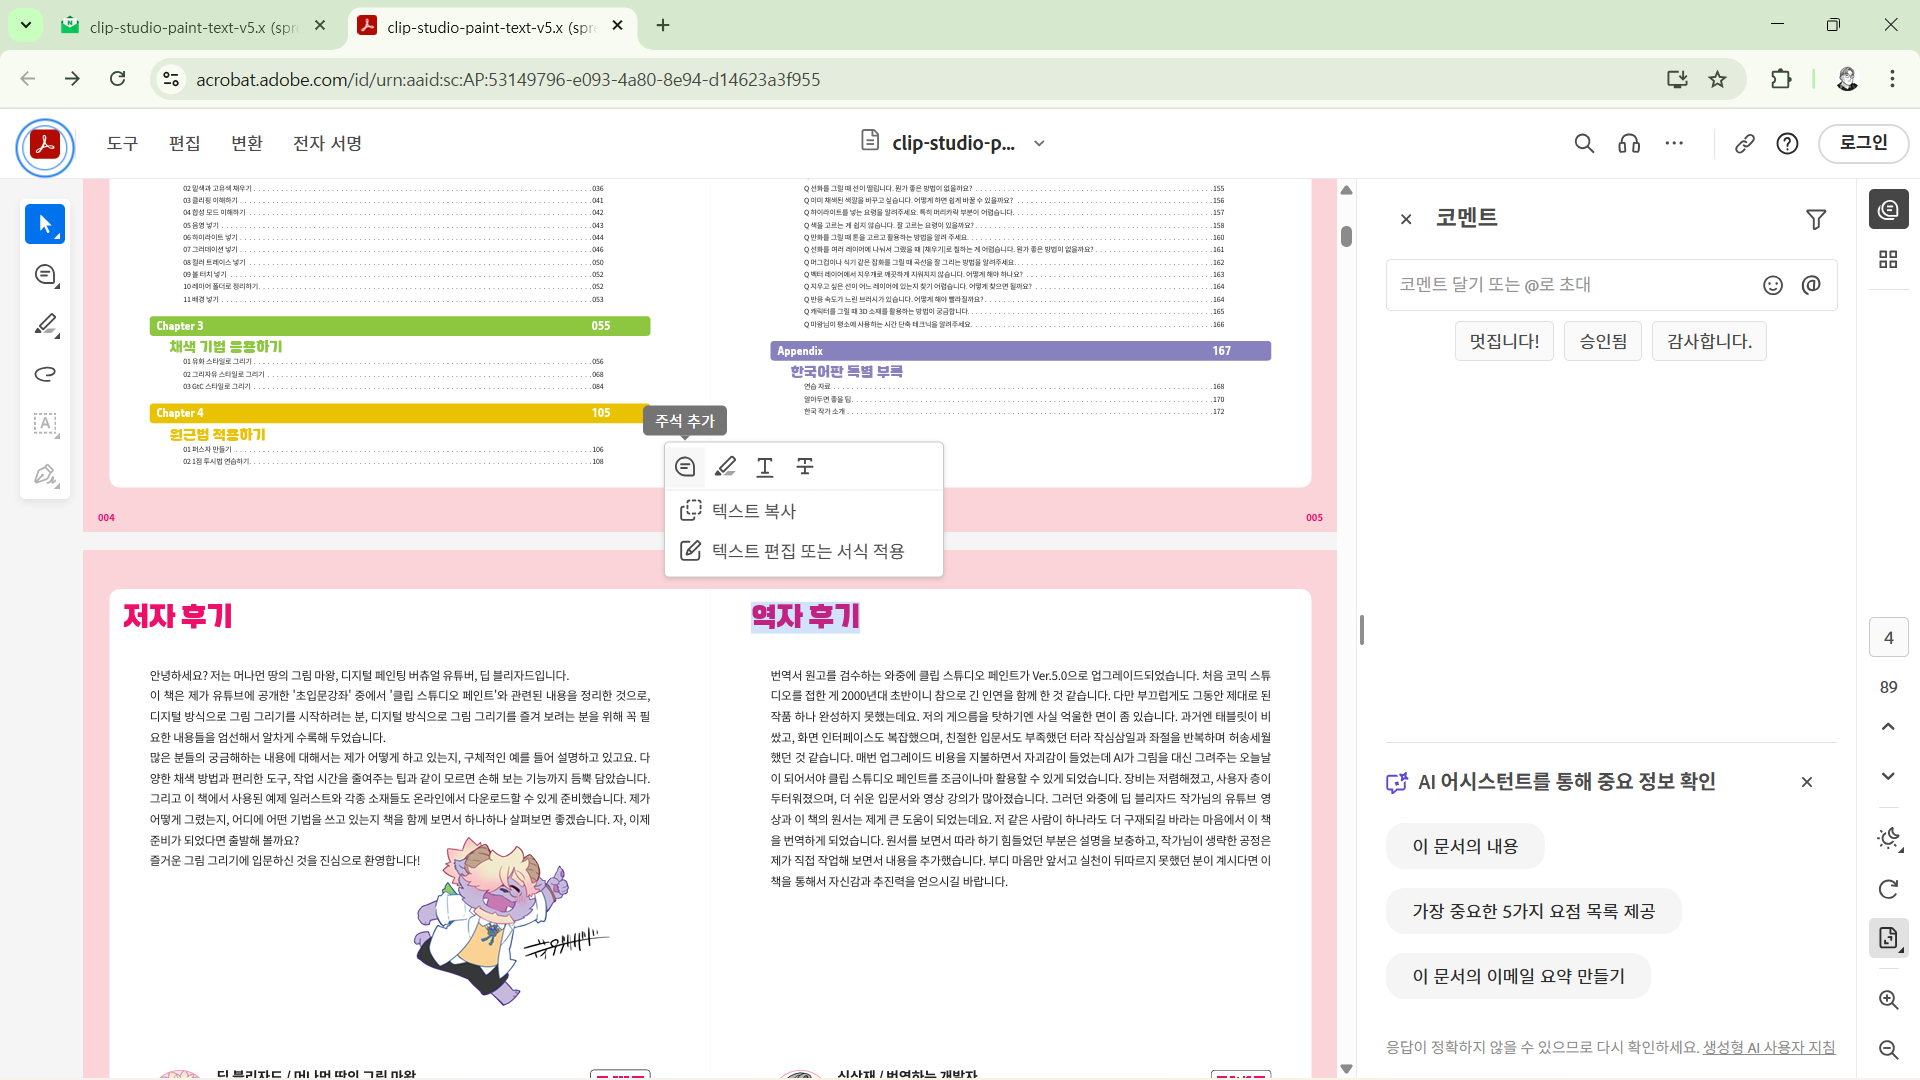Select 텍스트 복사 from the context menu

pos(753,511)
